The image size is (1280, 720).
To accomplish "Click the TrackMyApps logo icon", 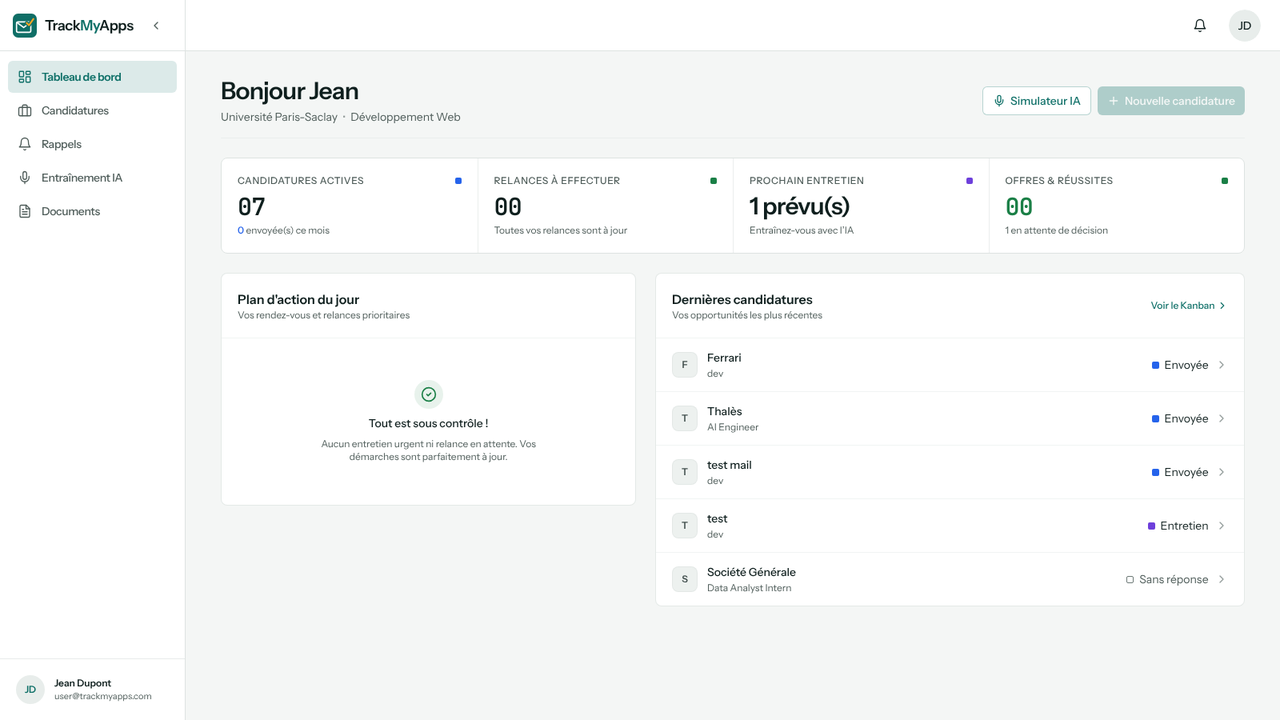I will 25,26.
